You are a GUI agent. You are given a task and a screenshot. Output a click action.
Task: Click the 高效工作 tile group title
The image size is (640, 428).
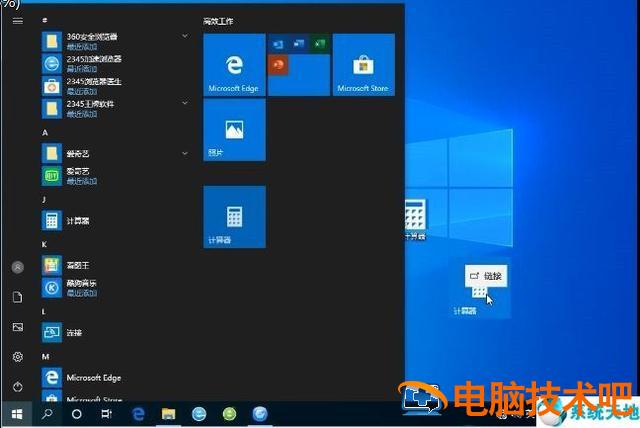click(218, 21)
